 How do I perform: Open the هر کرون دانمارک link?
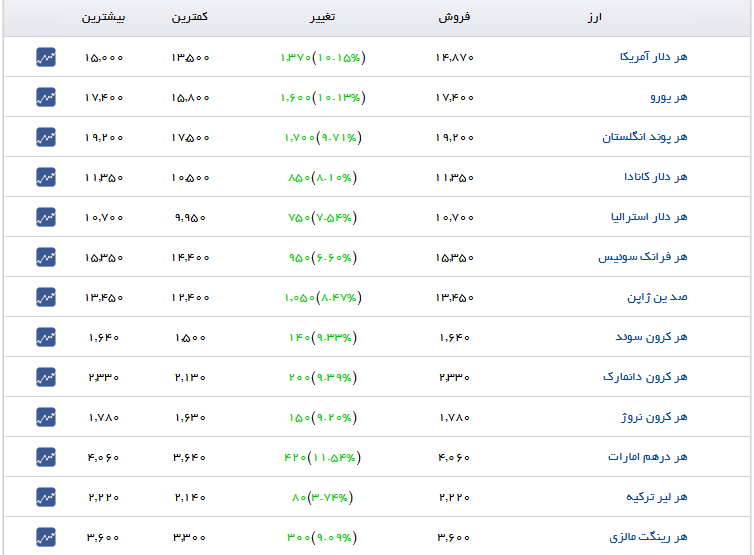645,377
